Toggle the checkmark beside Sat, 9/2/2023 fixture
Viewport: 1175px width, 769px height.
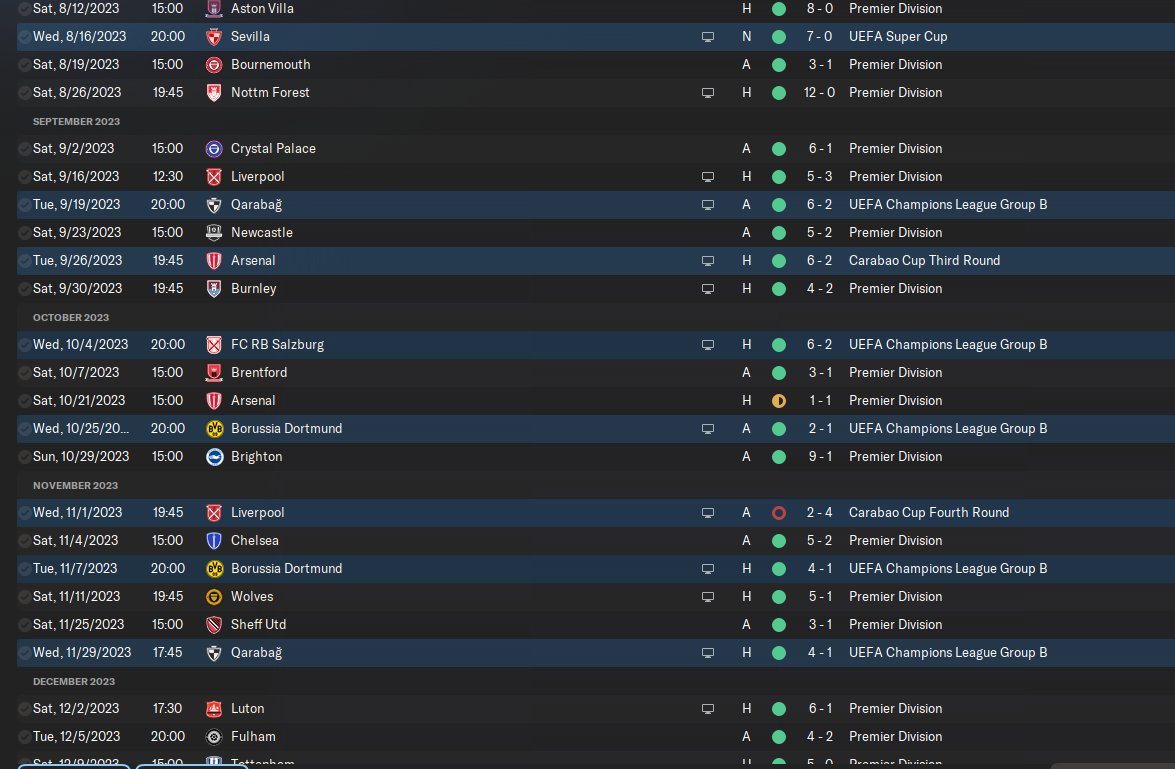(x=25, y=148)
